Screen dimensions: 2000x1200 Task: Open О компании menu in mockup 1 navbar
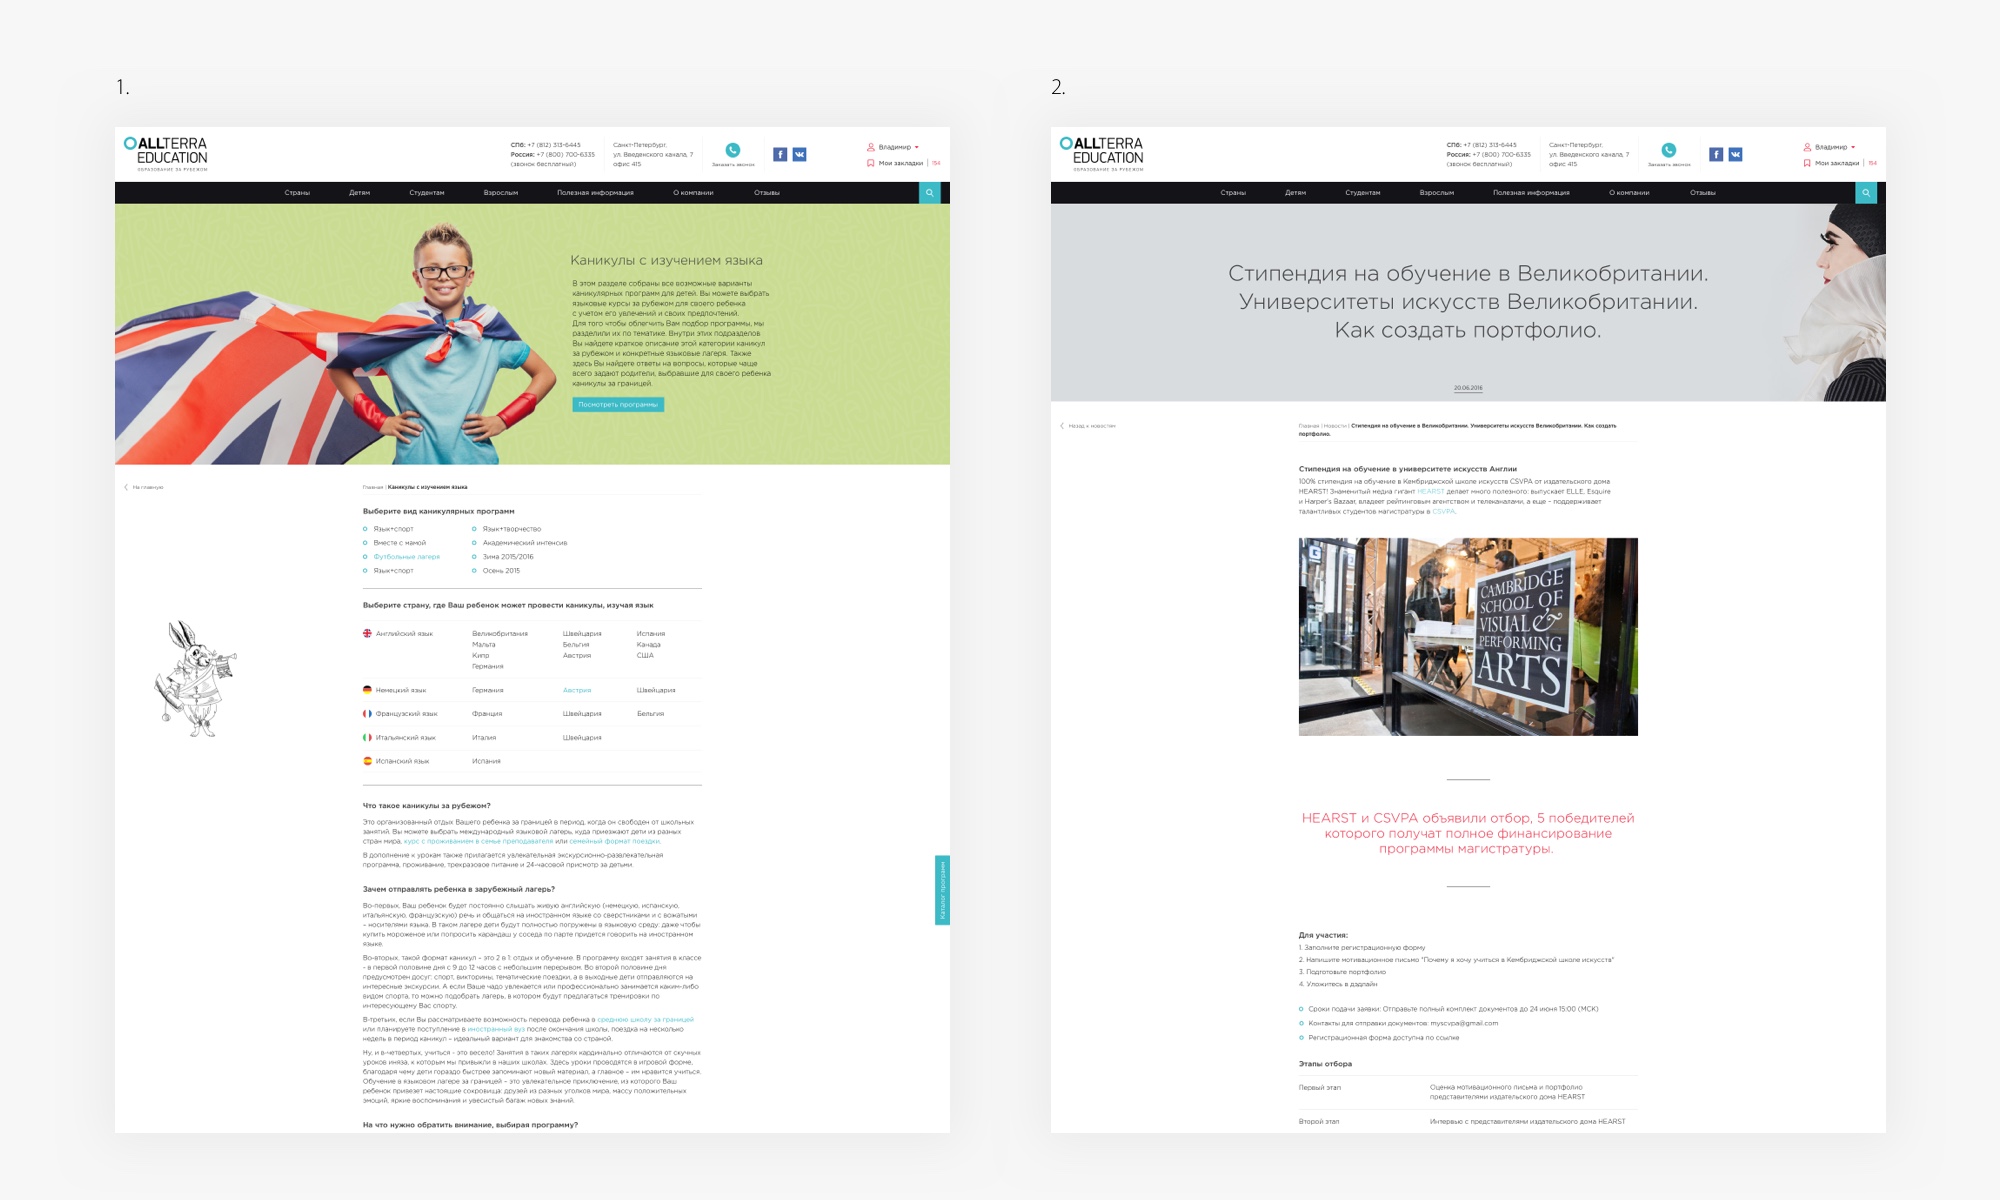click(693, 193)
